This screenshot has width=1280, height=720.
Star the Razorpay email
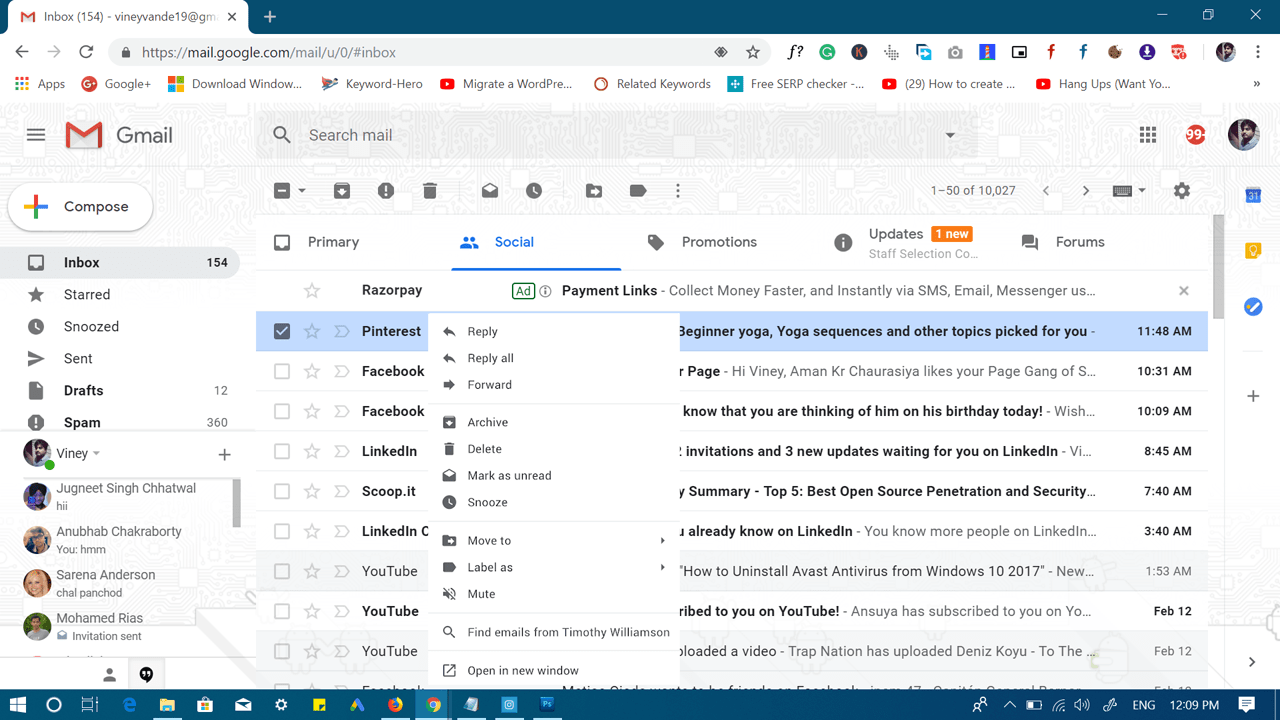[x=312, y=290]
